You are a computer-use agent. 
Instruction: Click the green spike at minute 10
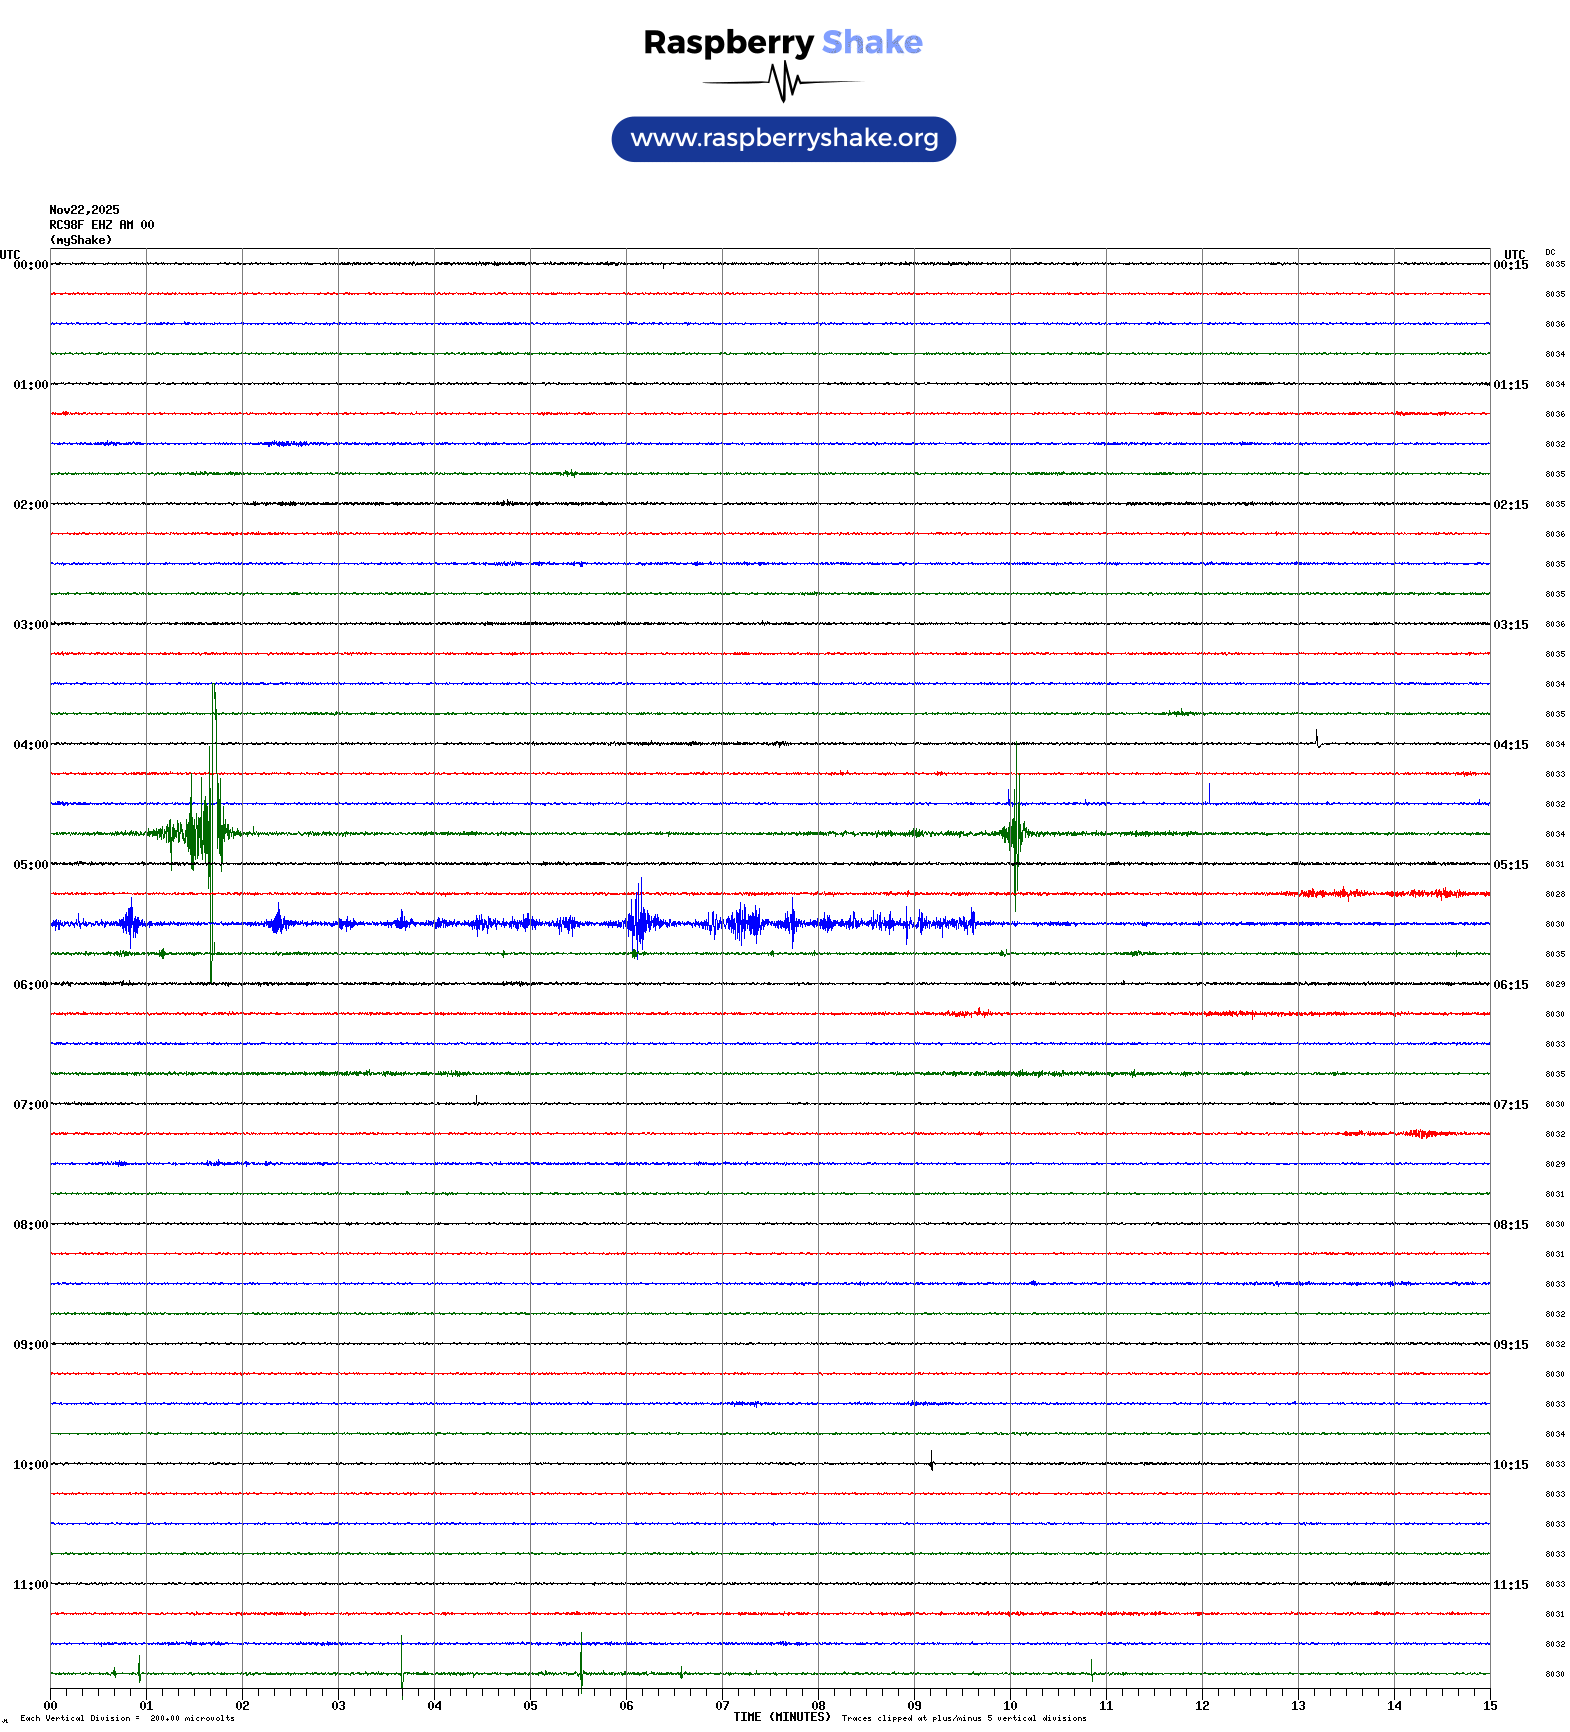1015,830
